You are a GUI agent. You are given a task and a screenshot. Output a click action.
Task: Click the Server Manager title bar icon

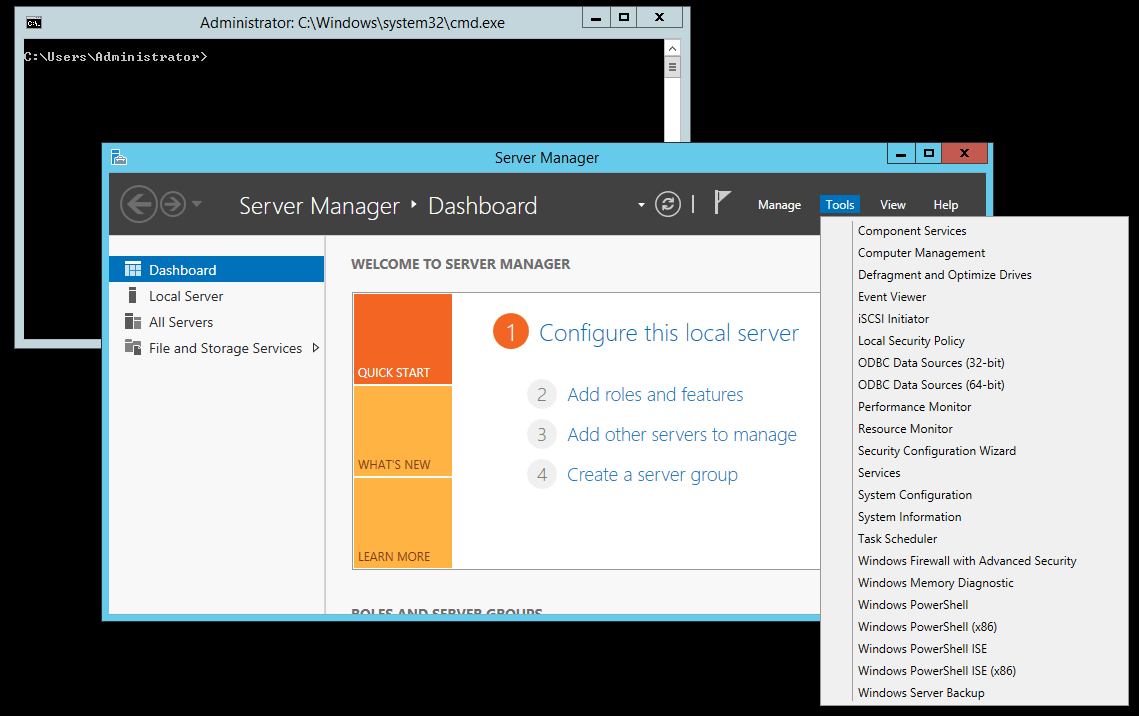click(x=119, y=157)
